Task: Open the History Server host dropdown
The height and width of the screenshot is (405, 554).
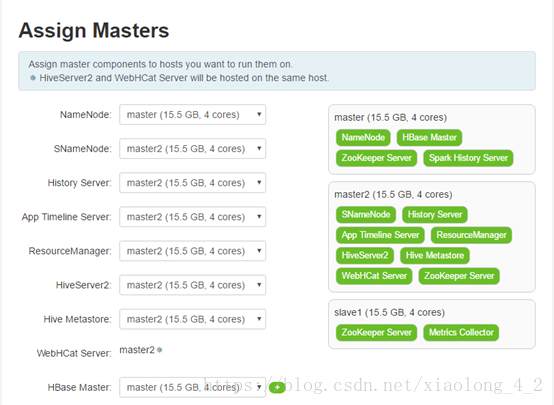Action: (193, 183)
